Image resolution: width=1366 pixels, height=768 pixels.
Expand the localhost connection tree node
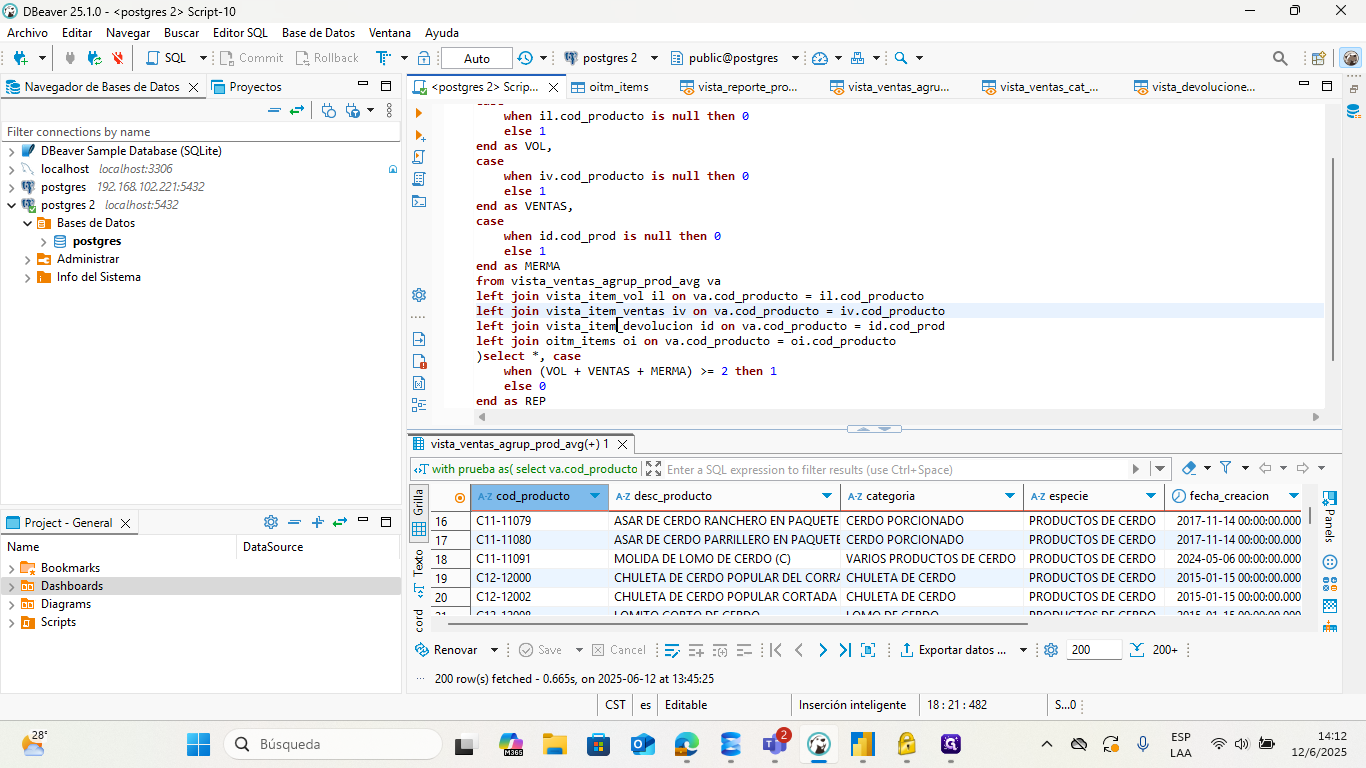[x=12, y=169]
